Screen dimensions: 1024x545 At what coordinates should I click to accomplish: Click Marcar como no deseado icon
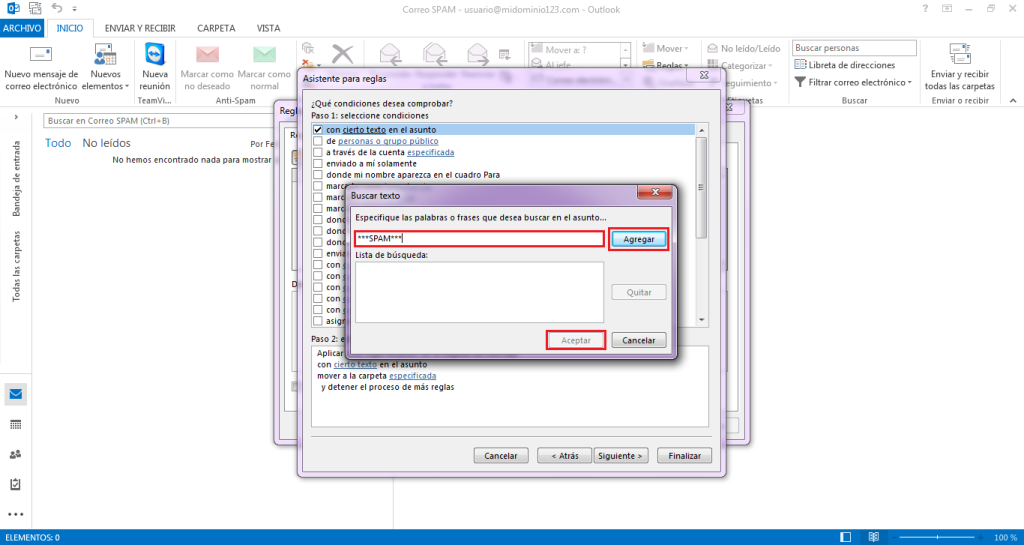pos(207,54)
